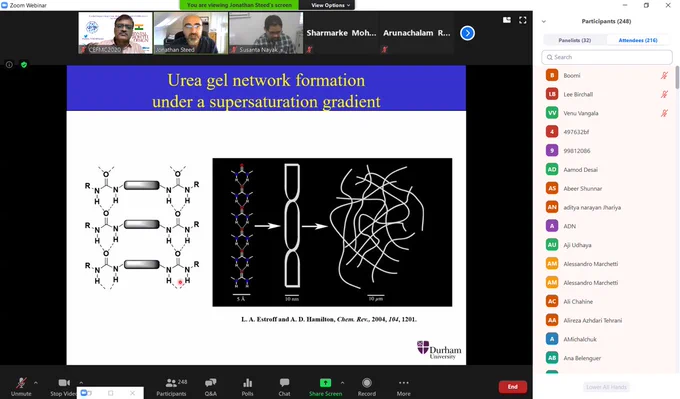Open the Q&A window

point(211,387)
